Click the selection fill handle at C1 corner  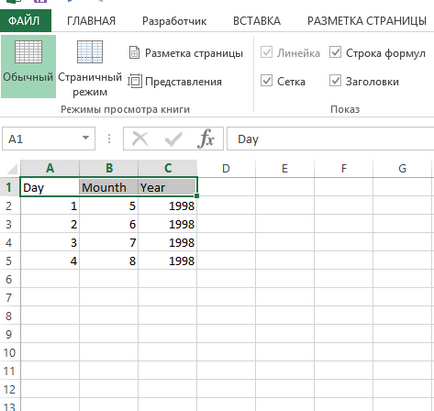(197, 196)
